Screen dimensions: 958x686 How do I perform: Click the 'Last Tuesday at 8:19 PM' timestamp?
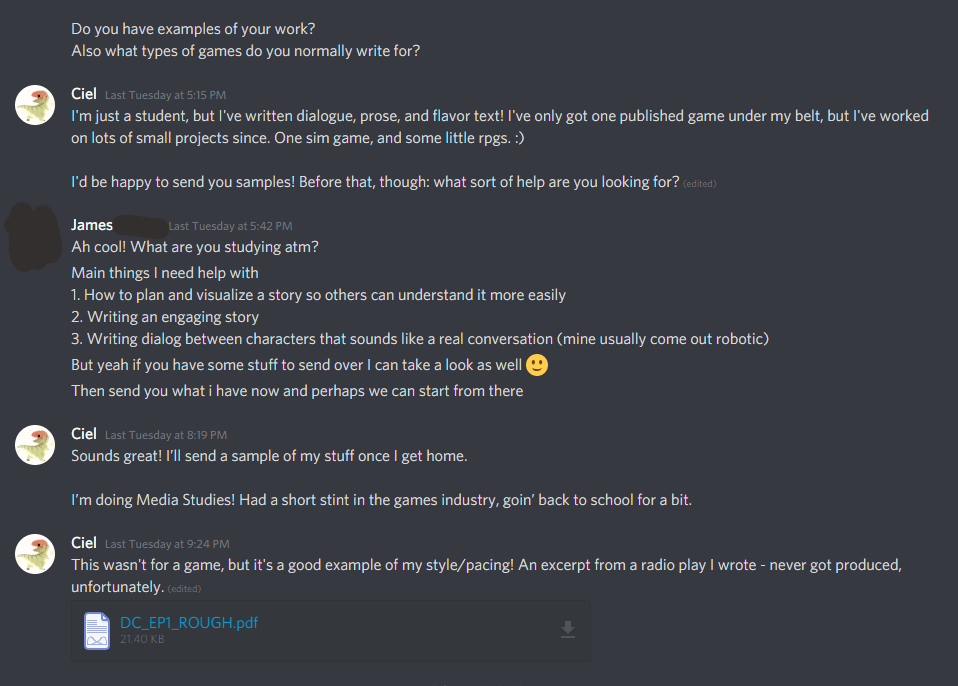tap(165, 435)
